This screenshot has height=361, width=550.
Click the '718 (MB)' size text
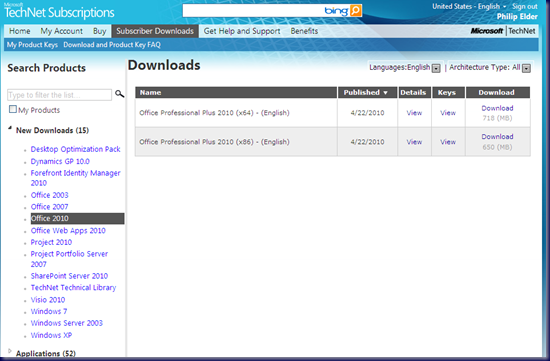497,118
